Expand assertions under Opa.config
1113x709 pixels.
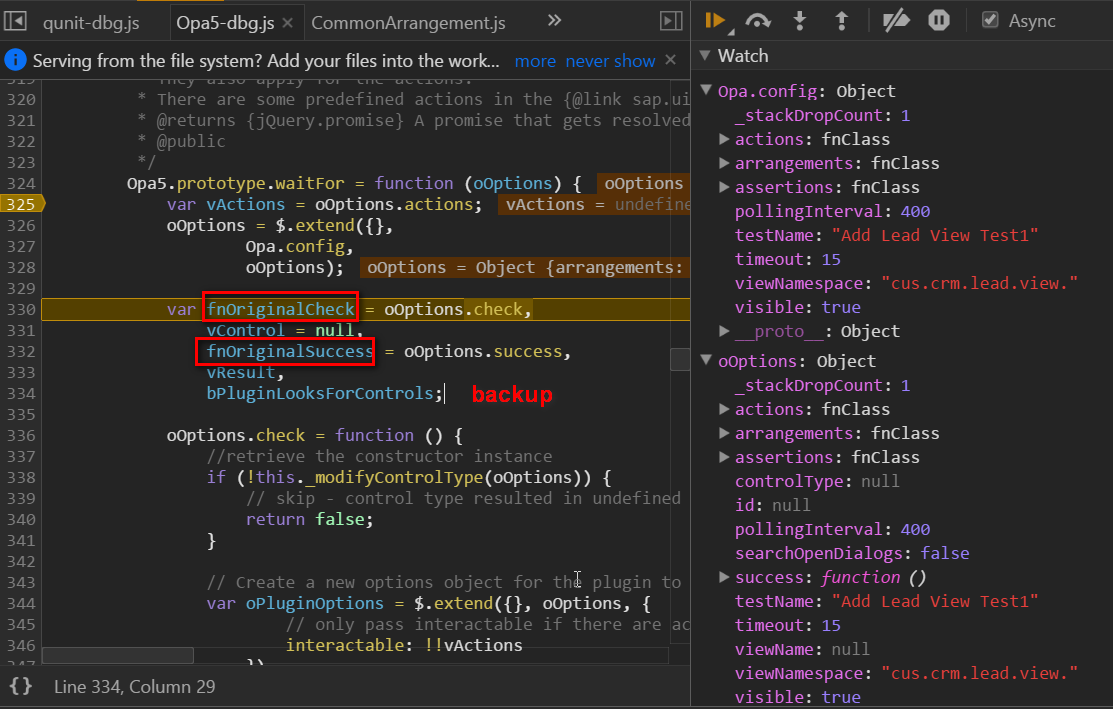click(x=724, y=187)
